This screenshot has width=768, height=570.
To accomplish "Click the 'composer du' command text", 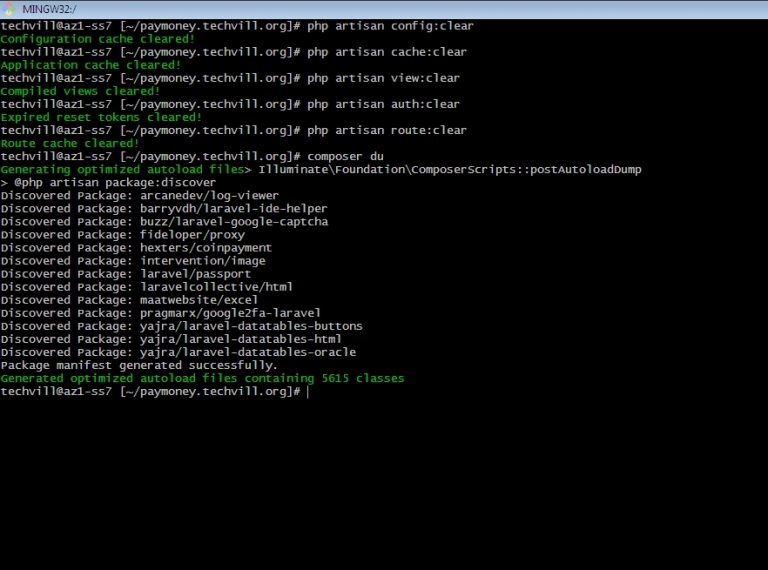I will (x=345, y=156).
